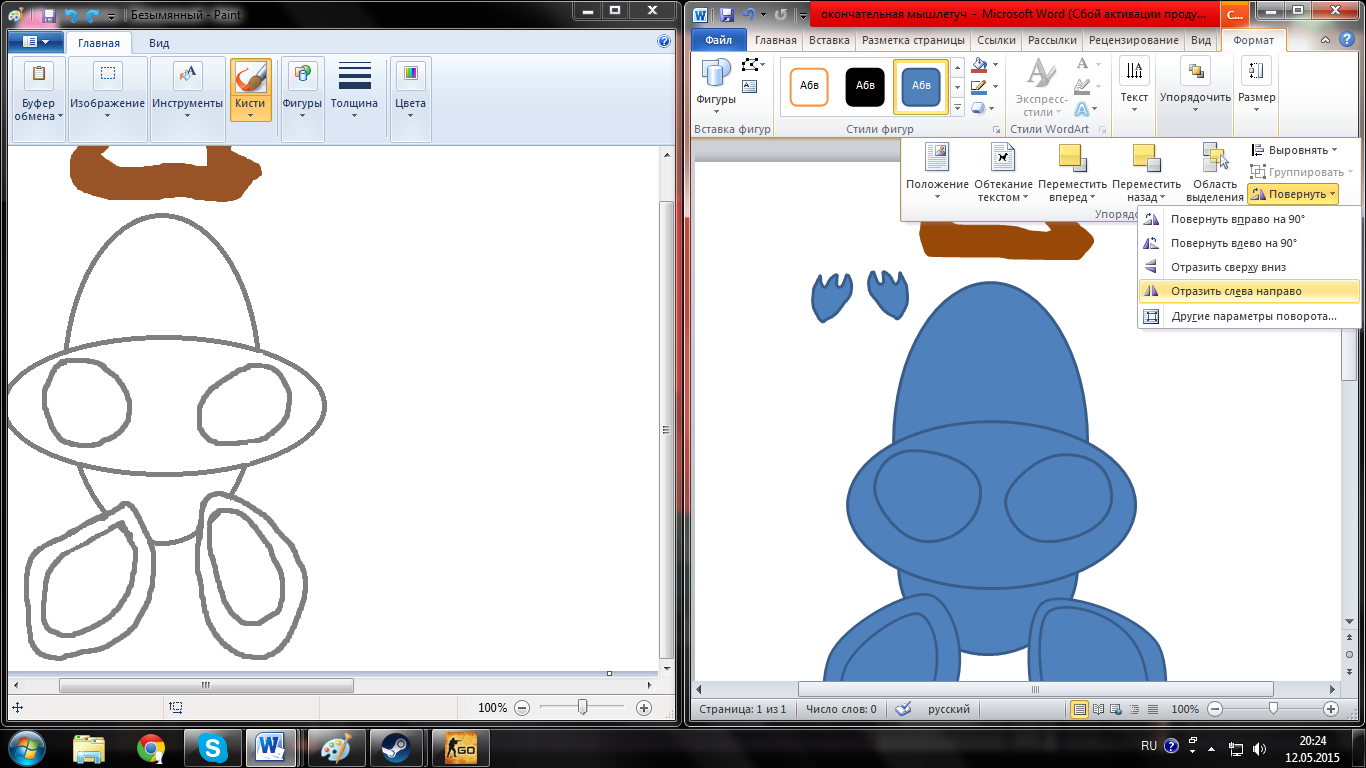
Task: Click the Word Save icon in title bar
Action: [x=726, y=15]
